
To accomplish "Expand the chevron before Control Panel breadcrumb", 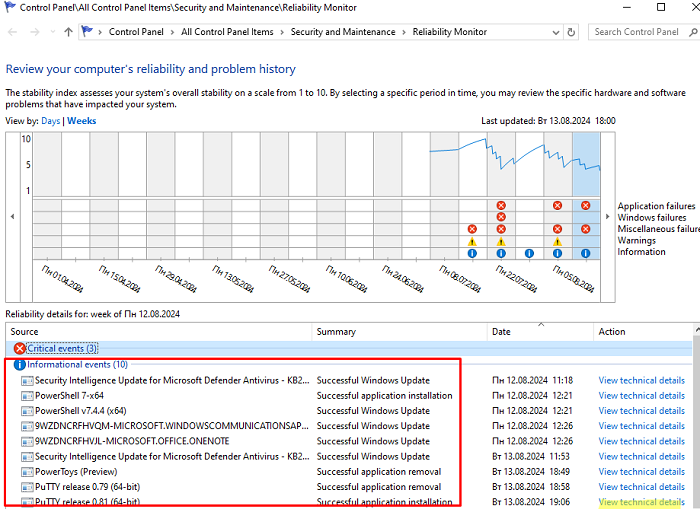I will [100, 32].
